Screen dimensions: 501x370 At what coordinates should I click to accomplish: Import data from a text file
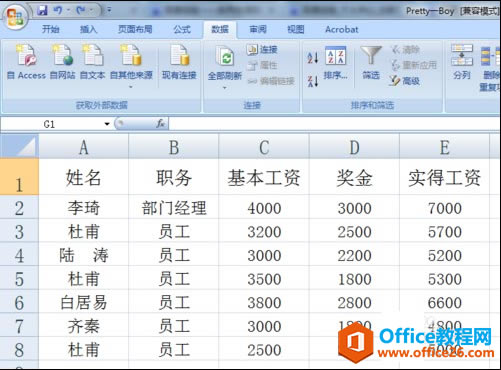point(93,63)
